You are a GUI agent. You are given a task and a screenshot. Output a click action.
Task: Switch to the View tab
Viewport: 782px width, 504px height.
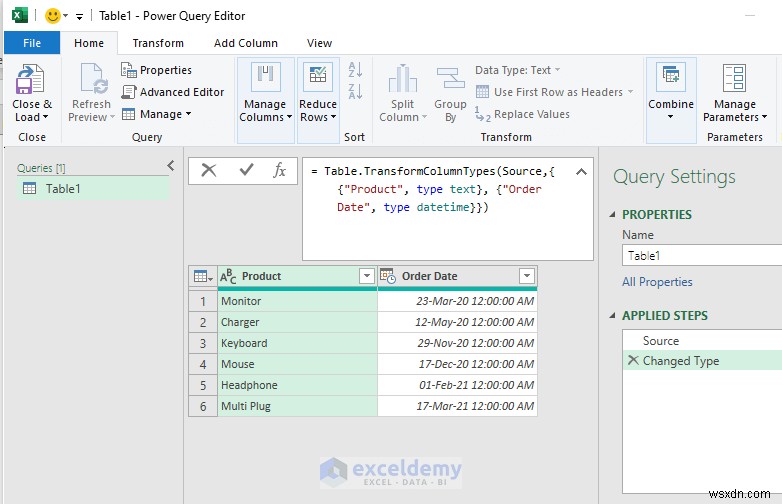coord(319,43)
